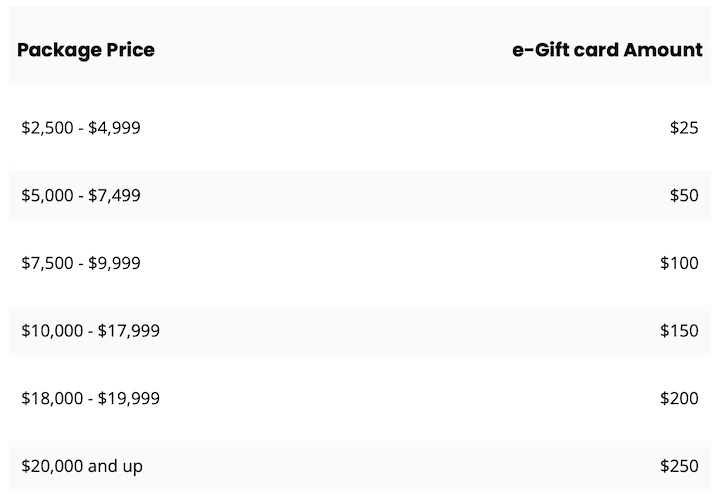Click the $100 gift card amount
Screen dimensions: 719x500
point(679,263)
